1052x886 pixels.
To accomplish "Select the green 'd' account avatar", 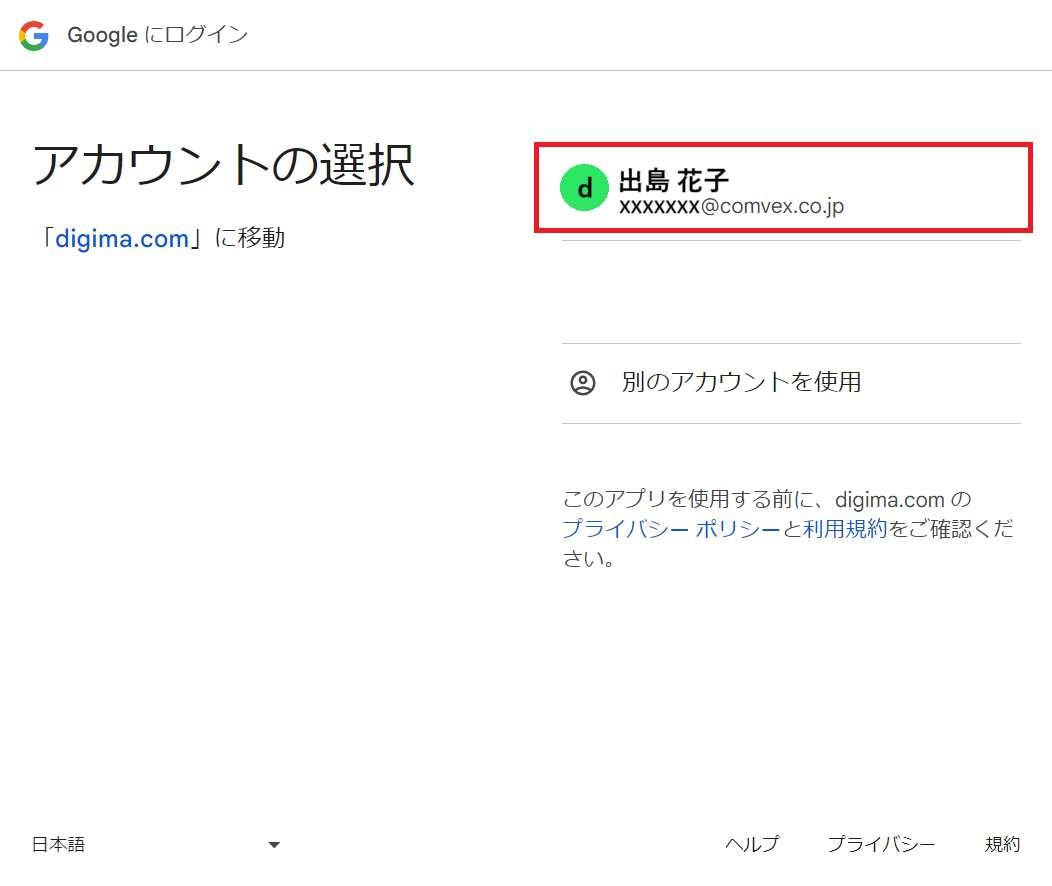I will (584, 187).
